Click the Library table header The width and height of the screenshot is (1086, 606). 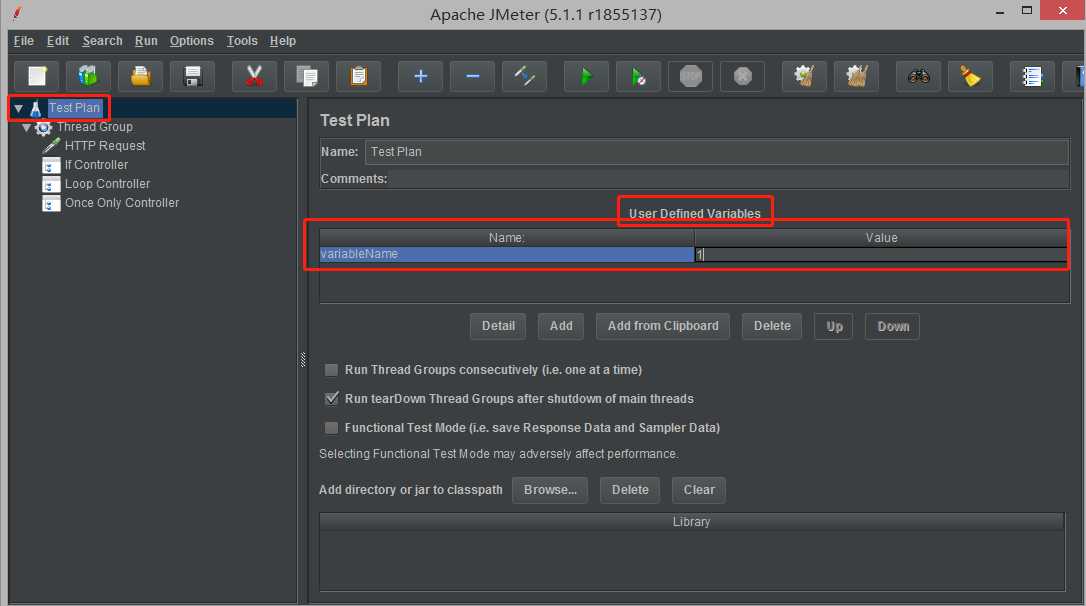pyautogui.click(x=691, y=522)
